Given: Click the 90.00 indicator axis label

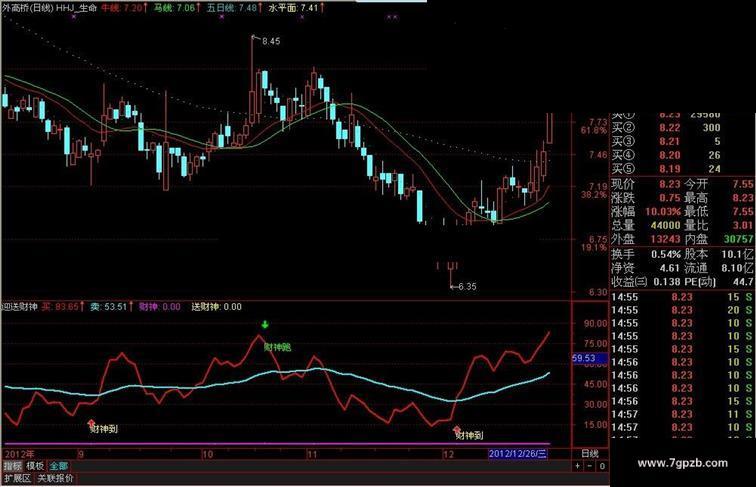Looking at the screenshot, I should pos(595,324).
